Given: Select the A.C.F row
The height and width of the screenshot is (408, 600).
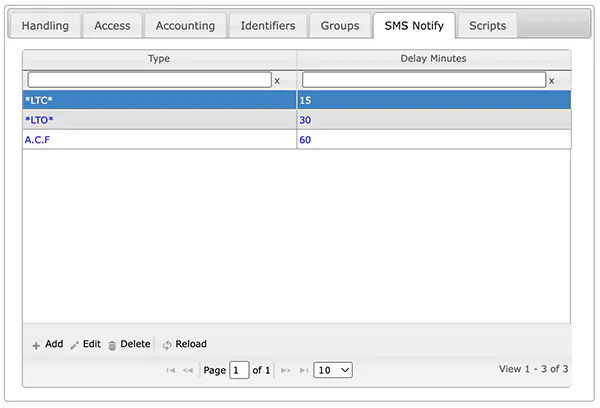Looking at the screenshot, I should tap(297, 140).
